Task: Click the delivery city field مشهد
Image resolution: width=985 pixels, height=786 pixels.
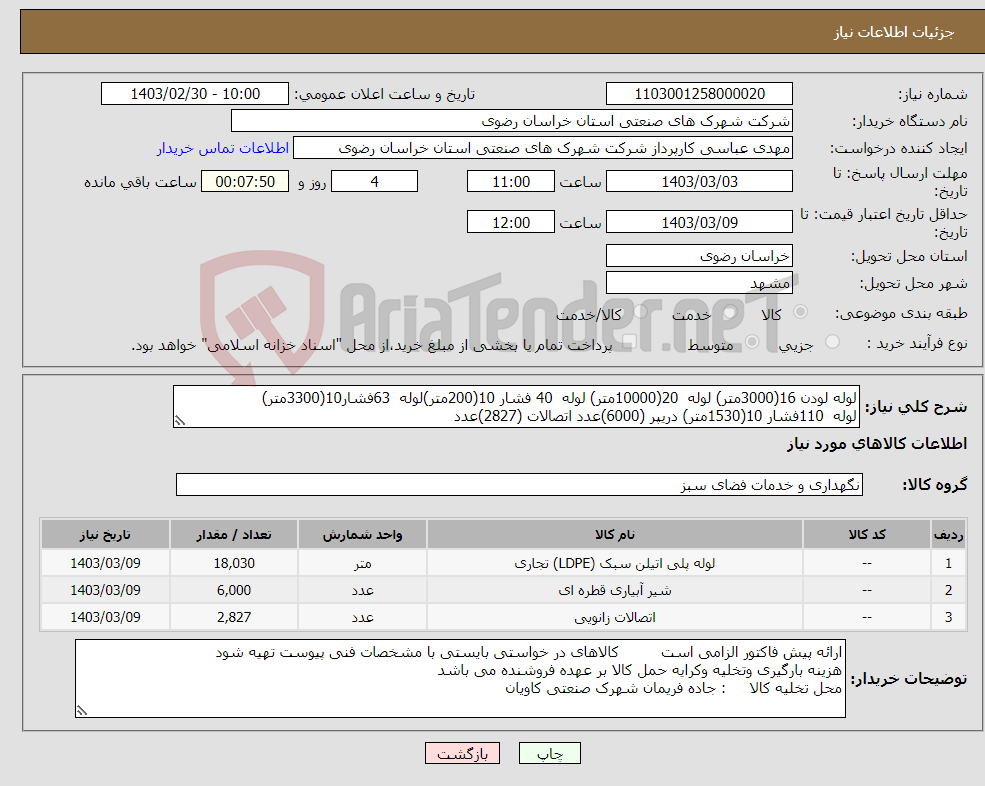Action: click(x=699, y=283)
